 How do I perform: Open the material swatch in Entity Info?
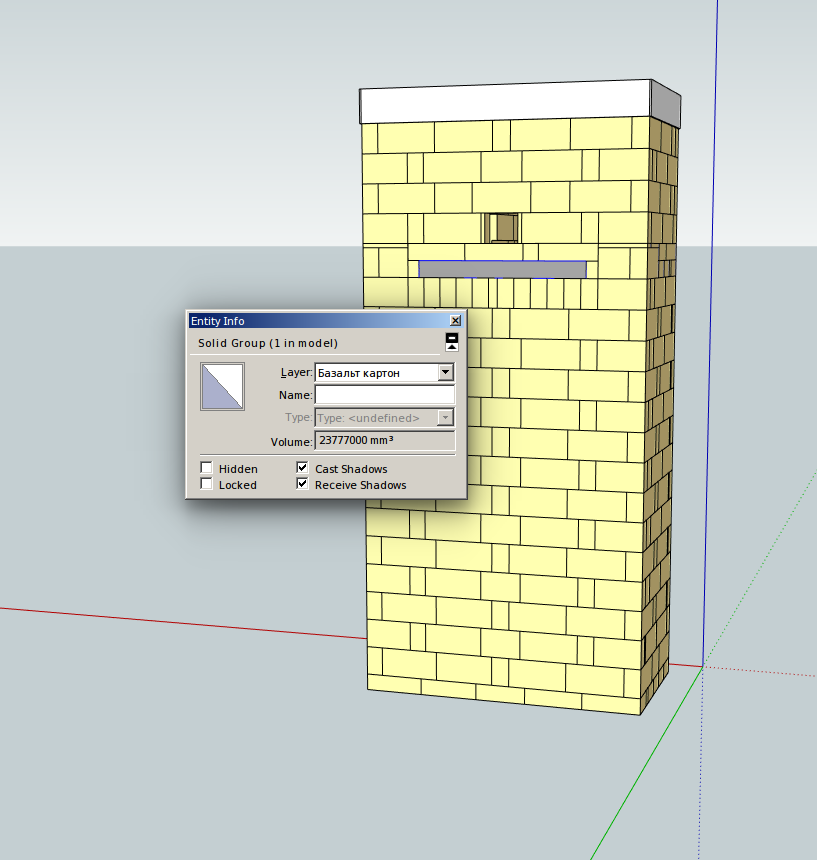[x=222, y=387]
